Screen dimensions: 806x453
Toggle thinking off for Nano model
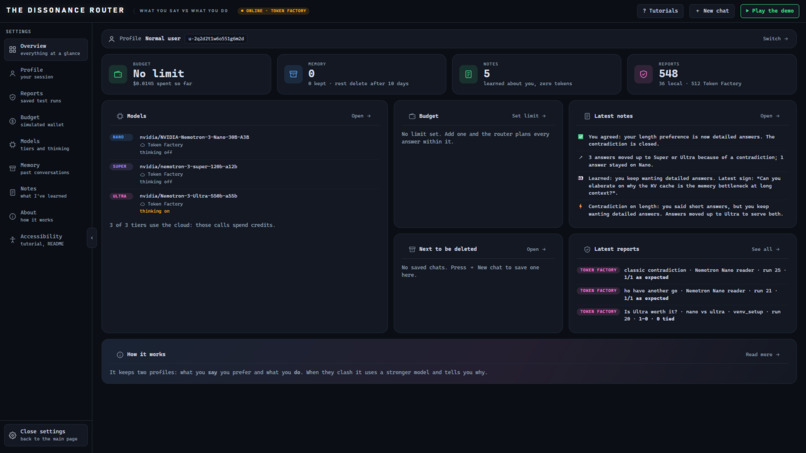point(156,152)
